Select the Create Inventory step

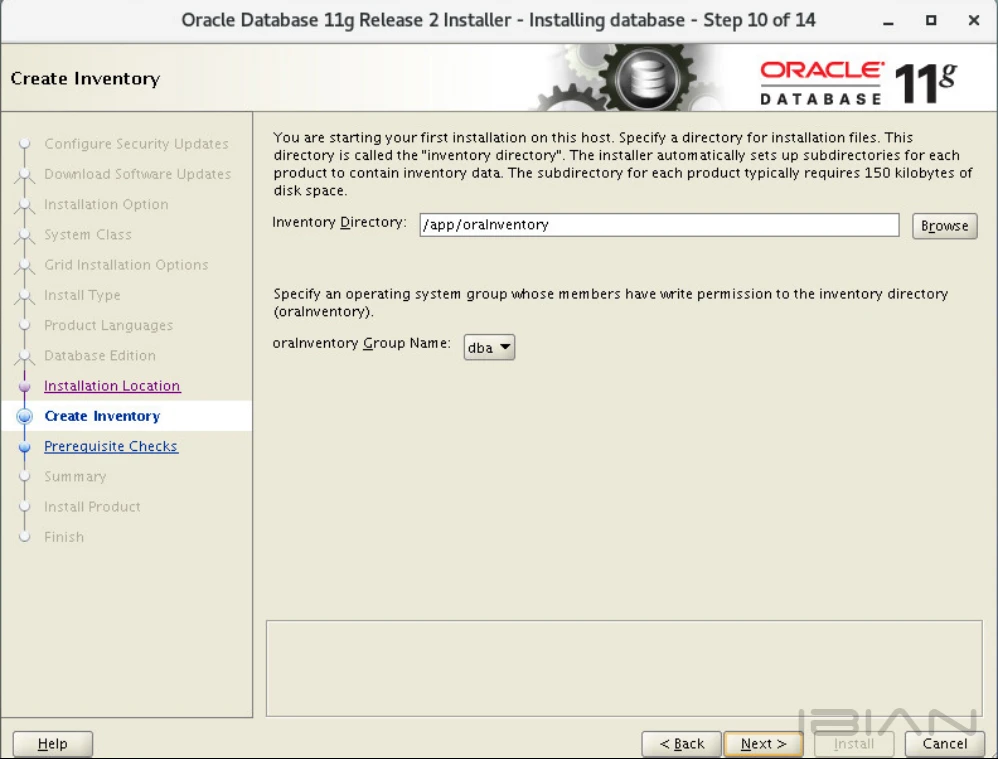pos(102,416)
